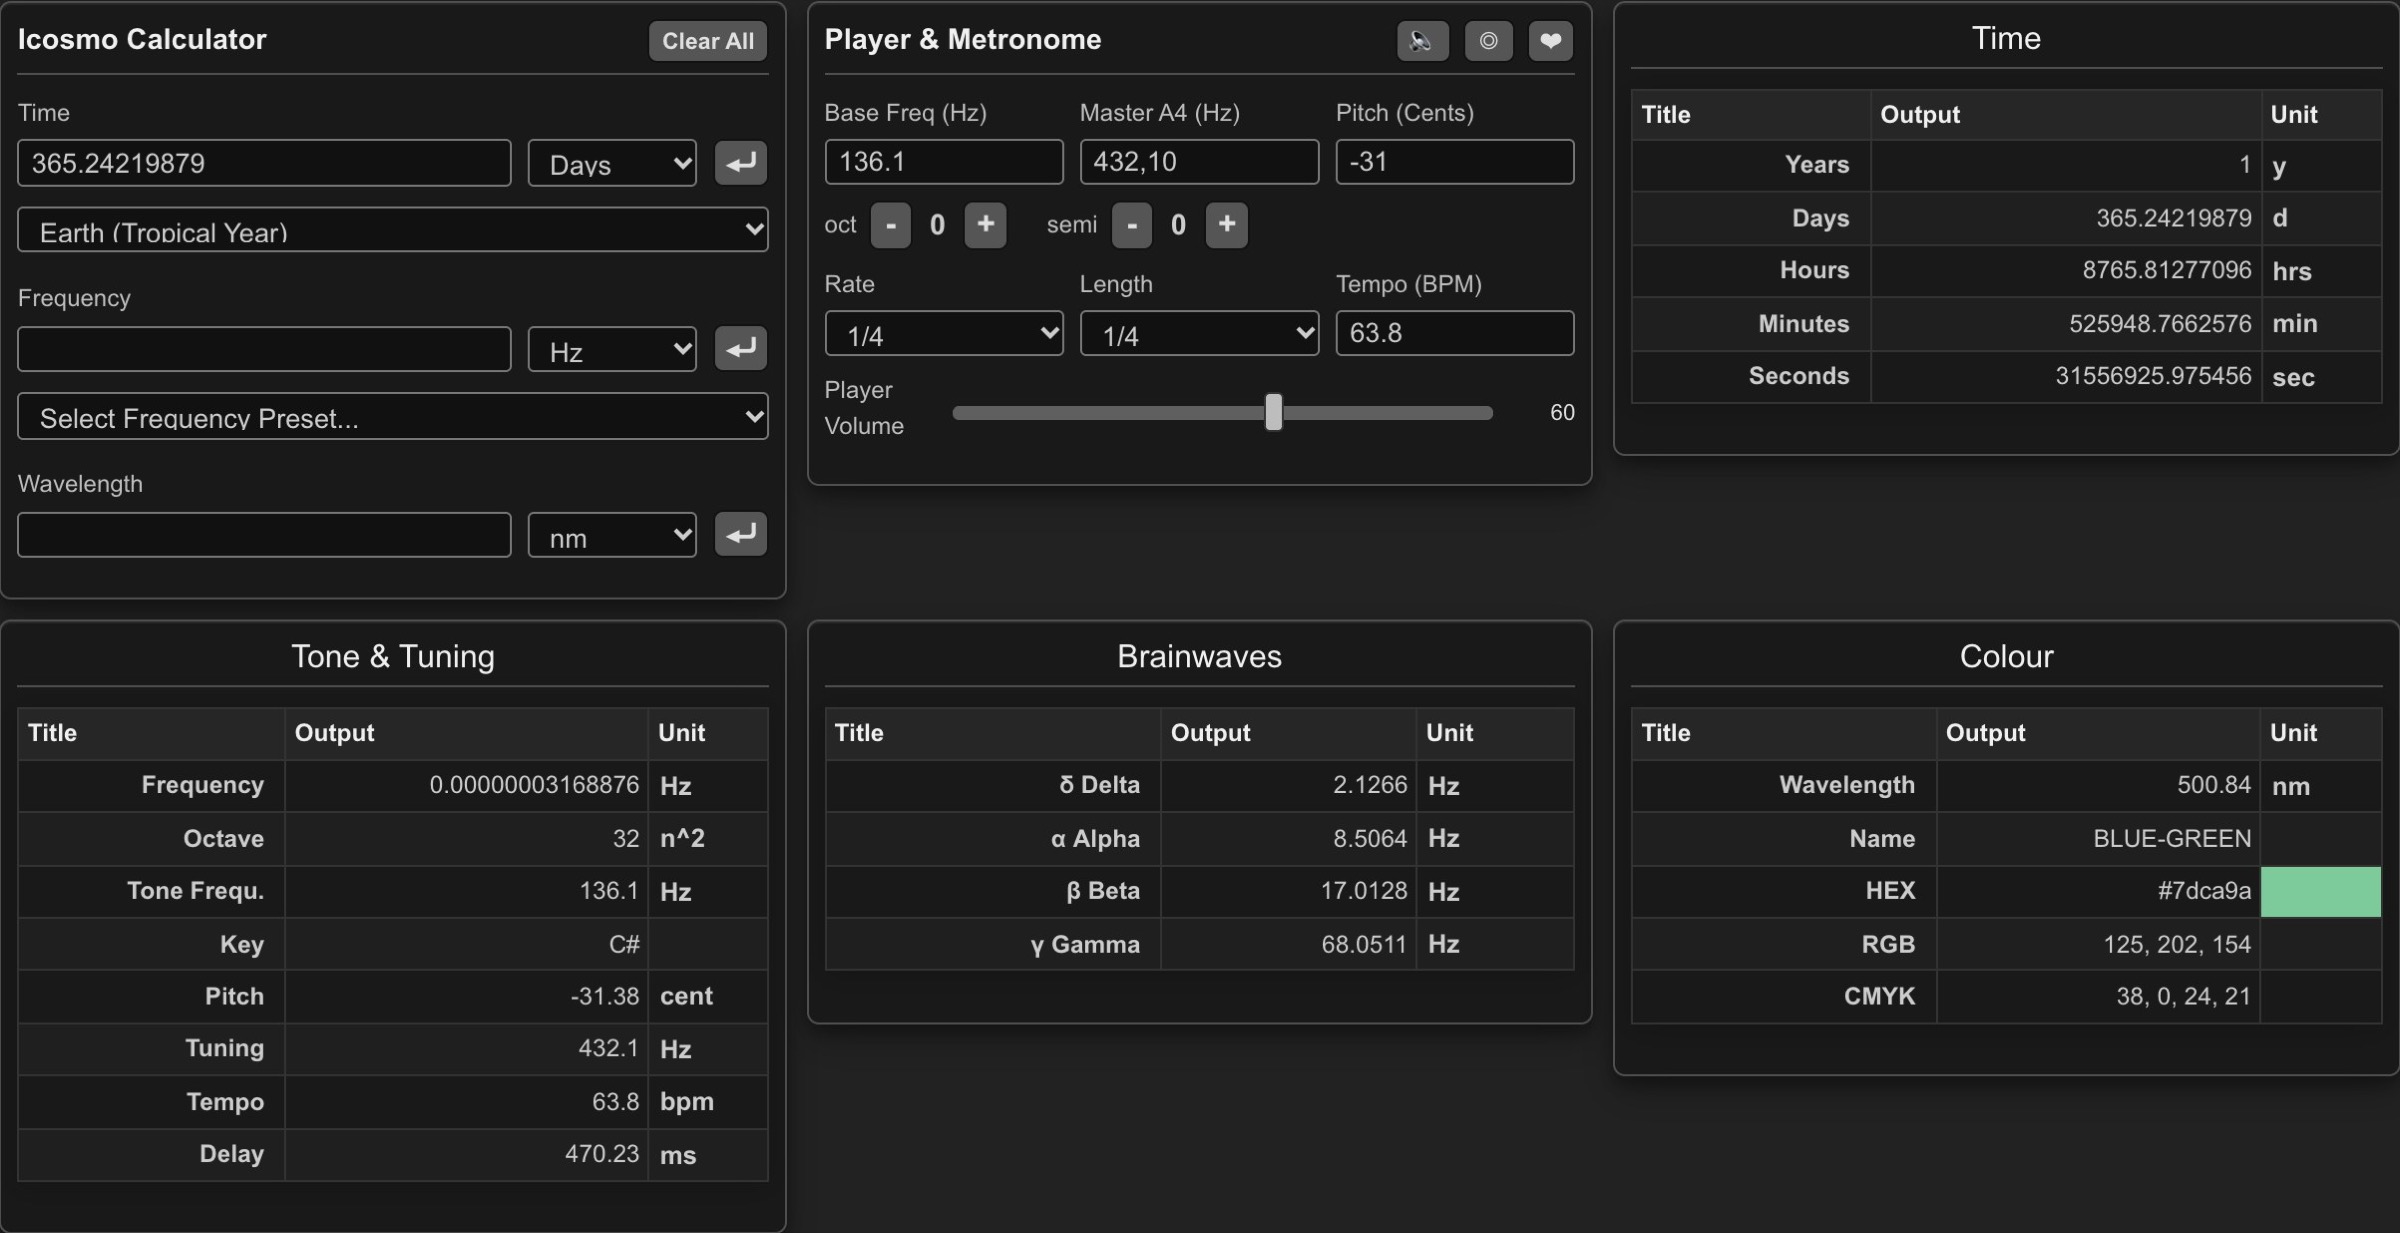Click the C# key value
This screenshot has width=2400, height=1233.
pyautogui.click(x=624, y=944)
